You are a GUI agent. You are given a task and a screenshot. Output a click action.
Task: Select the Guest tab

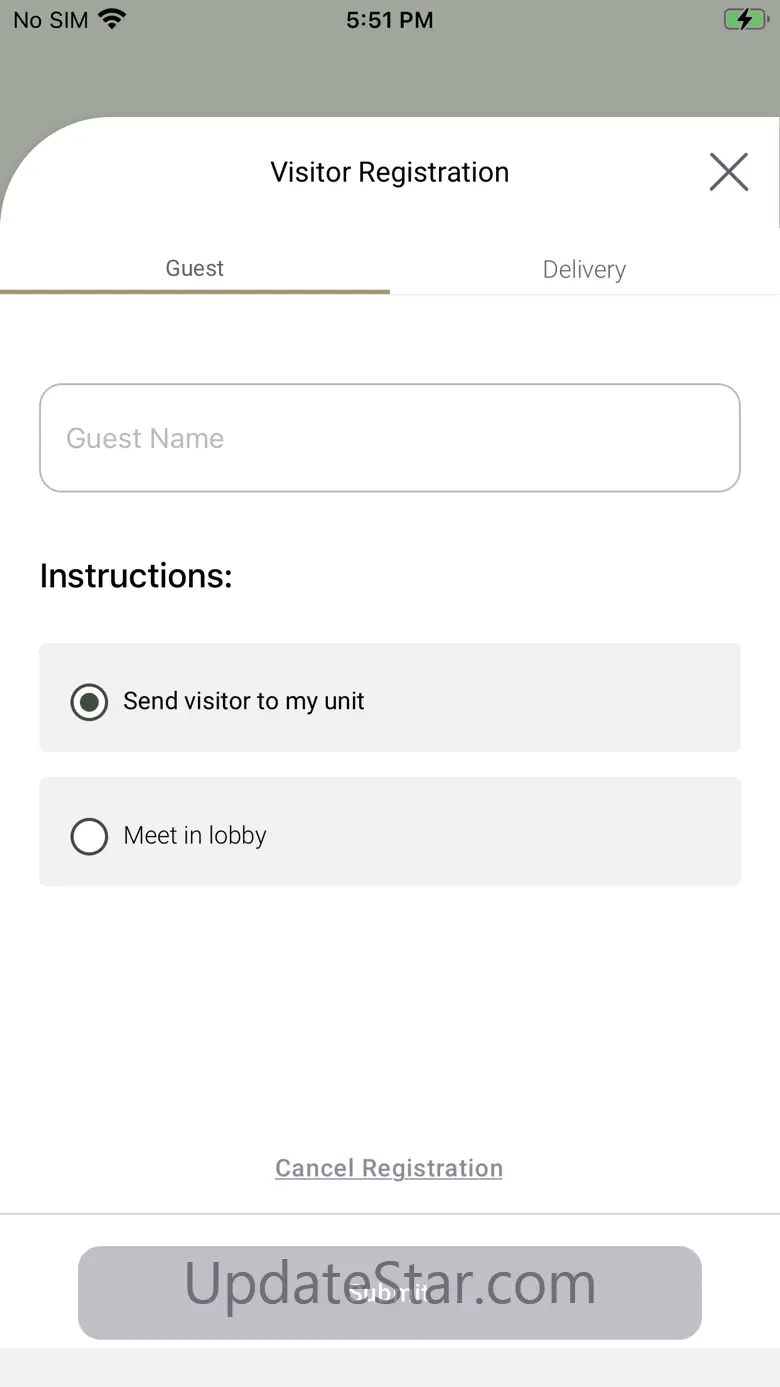[195, 268]
